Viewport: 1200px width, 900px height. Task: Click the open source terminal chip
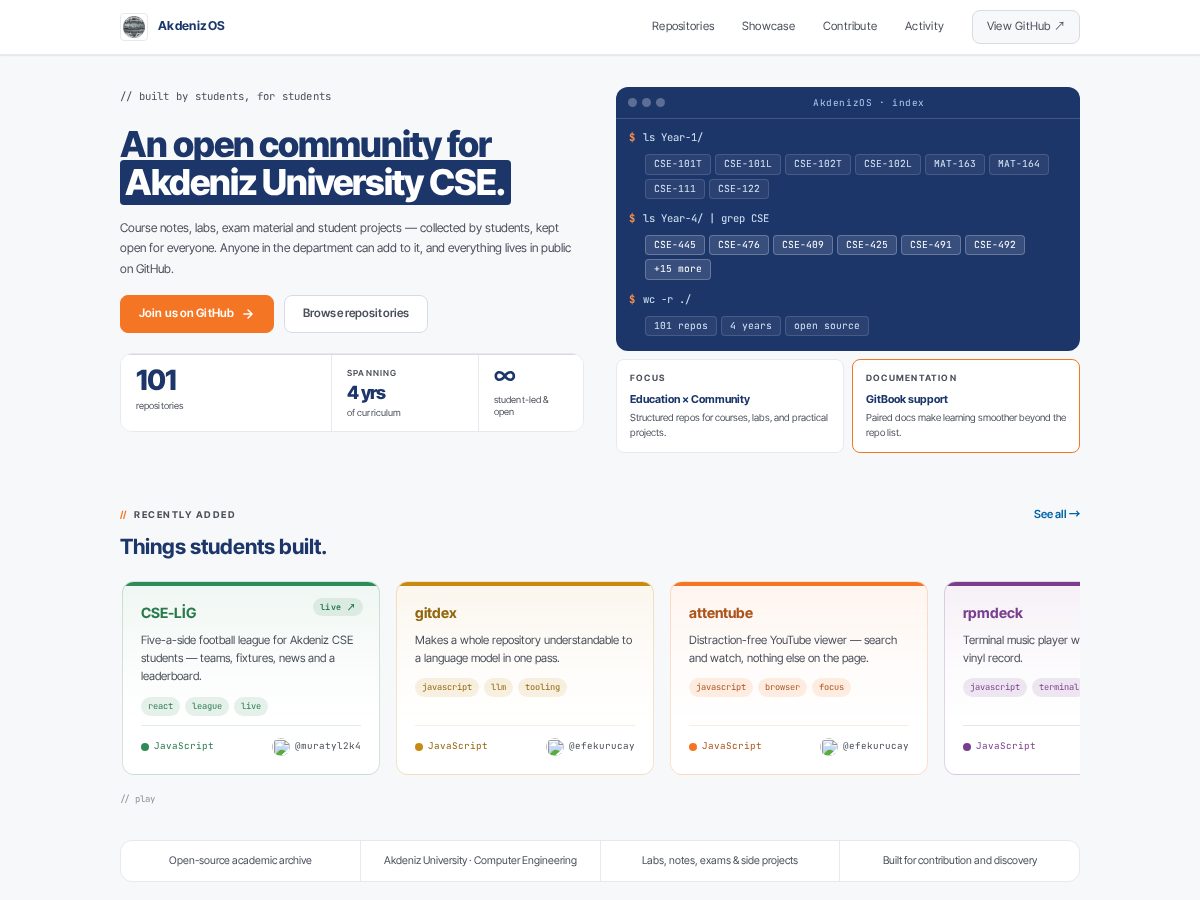827,326
